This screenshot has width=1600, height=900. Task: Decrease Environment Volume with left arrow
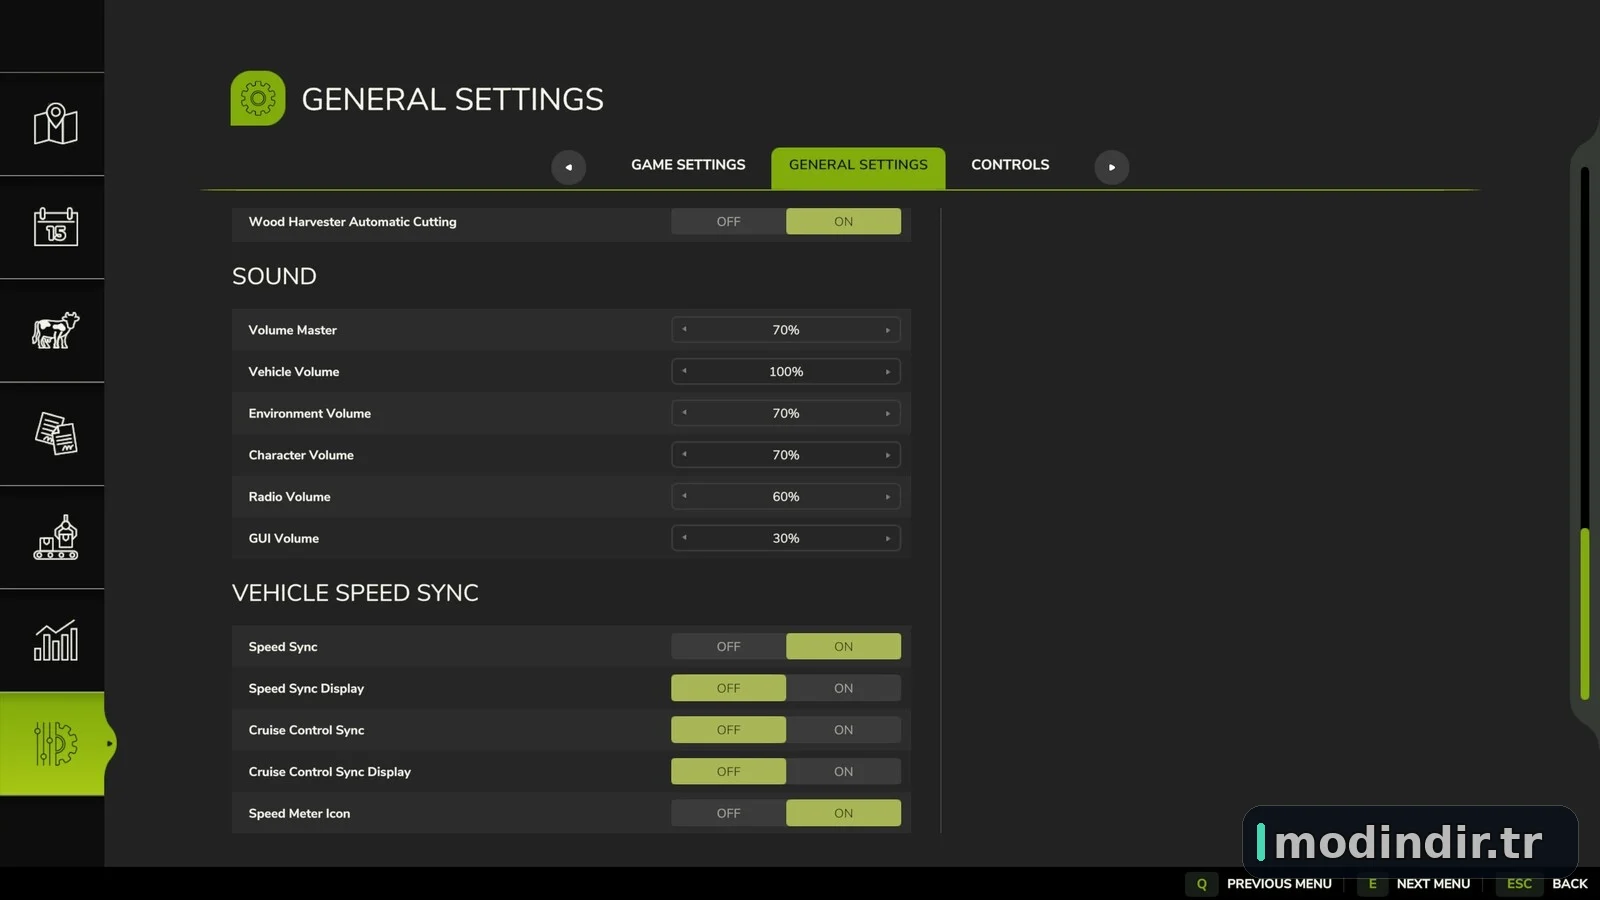684,413
